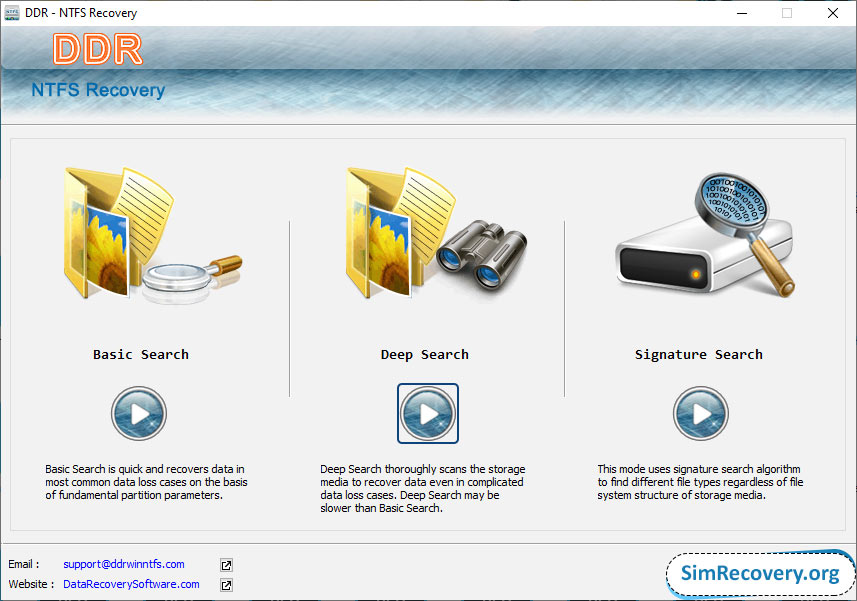Click the SimRecovery.org badge

(759, 574)
